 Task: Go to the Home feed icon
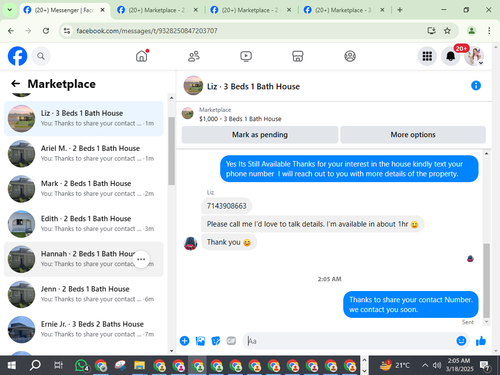coord(142,56)
